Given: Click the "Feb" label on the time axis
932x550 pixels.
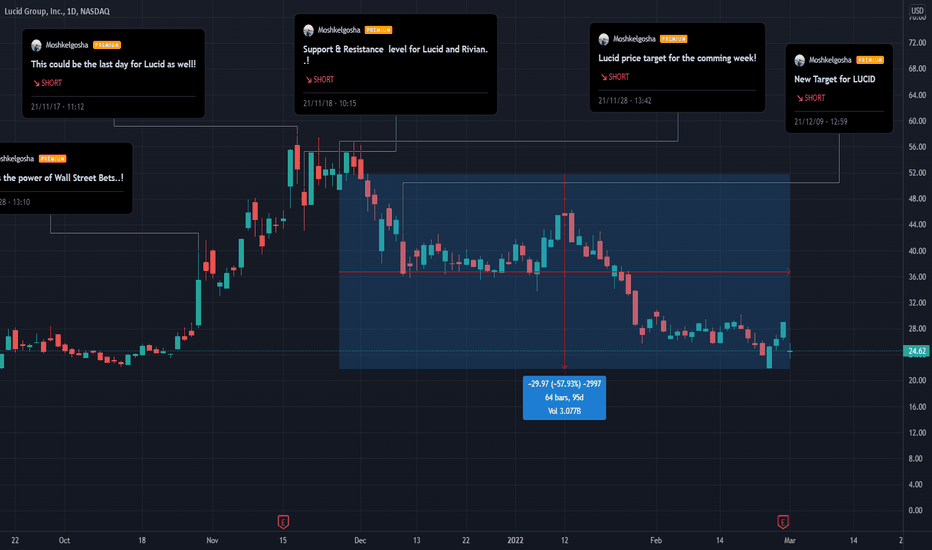Looking at the screenshot, I should point(656,540).
